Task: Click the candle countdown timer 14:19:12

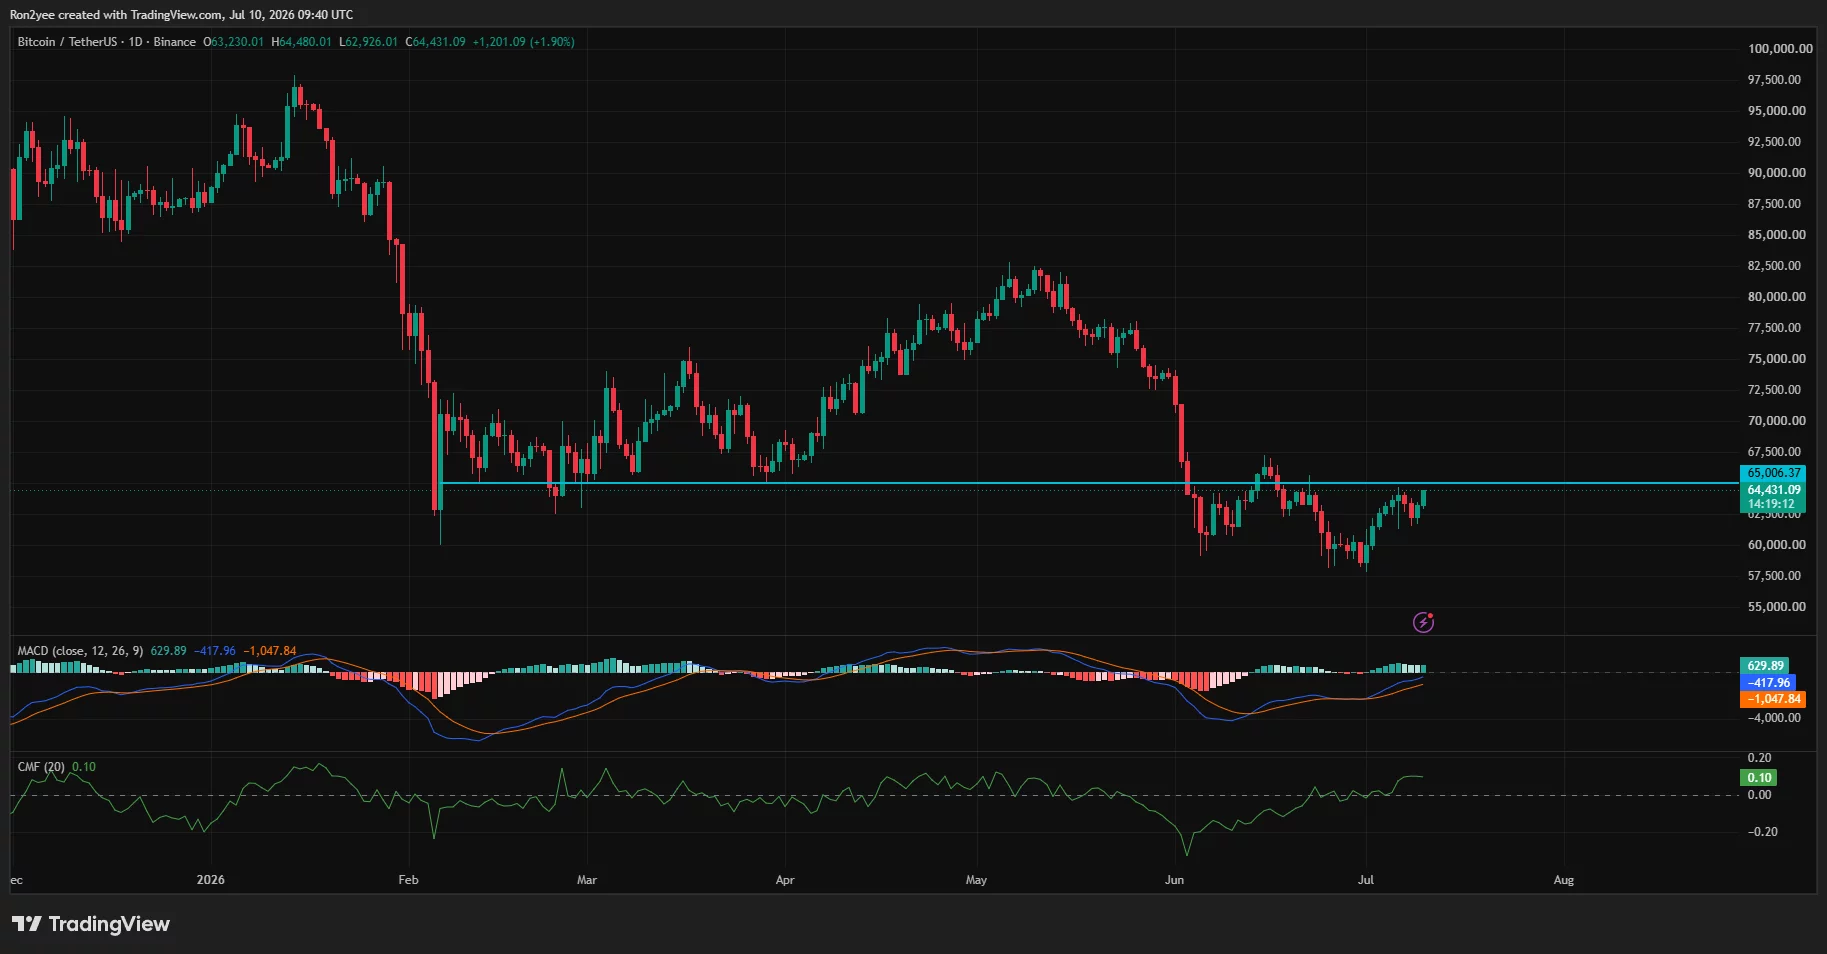Action: click(1770, 504)
